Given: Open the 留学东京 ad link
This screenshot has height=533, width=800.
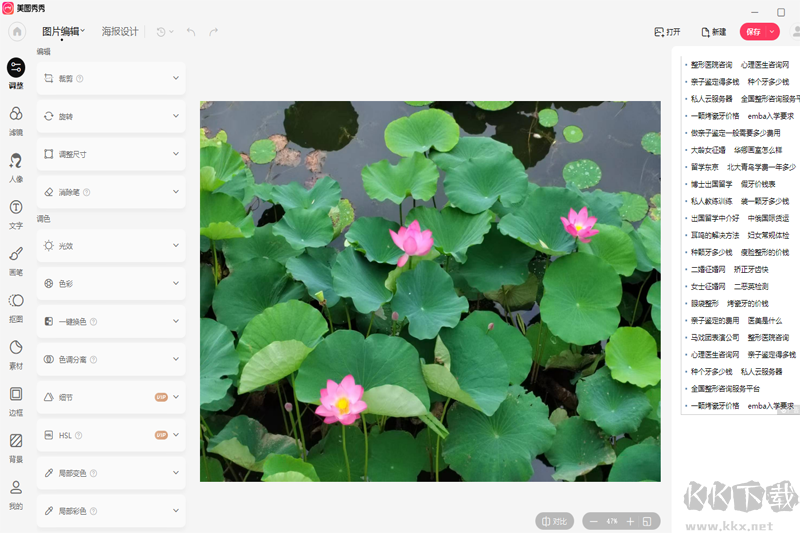Looking at the screenshot, I should (x=705, y=167).
